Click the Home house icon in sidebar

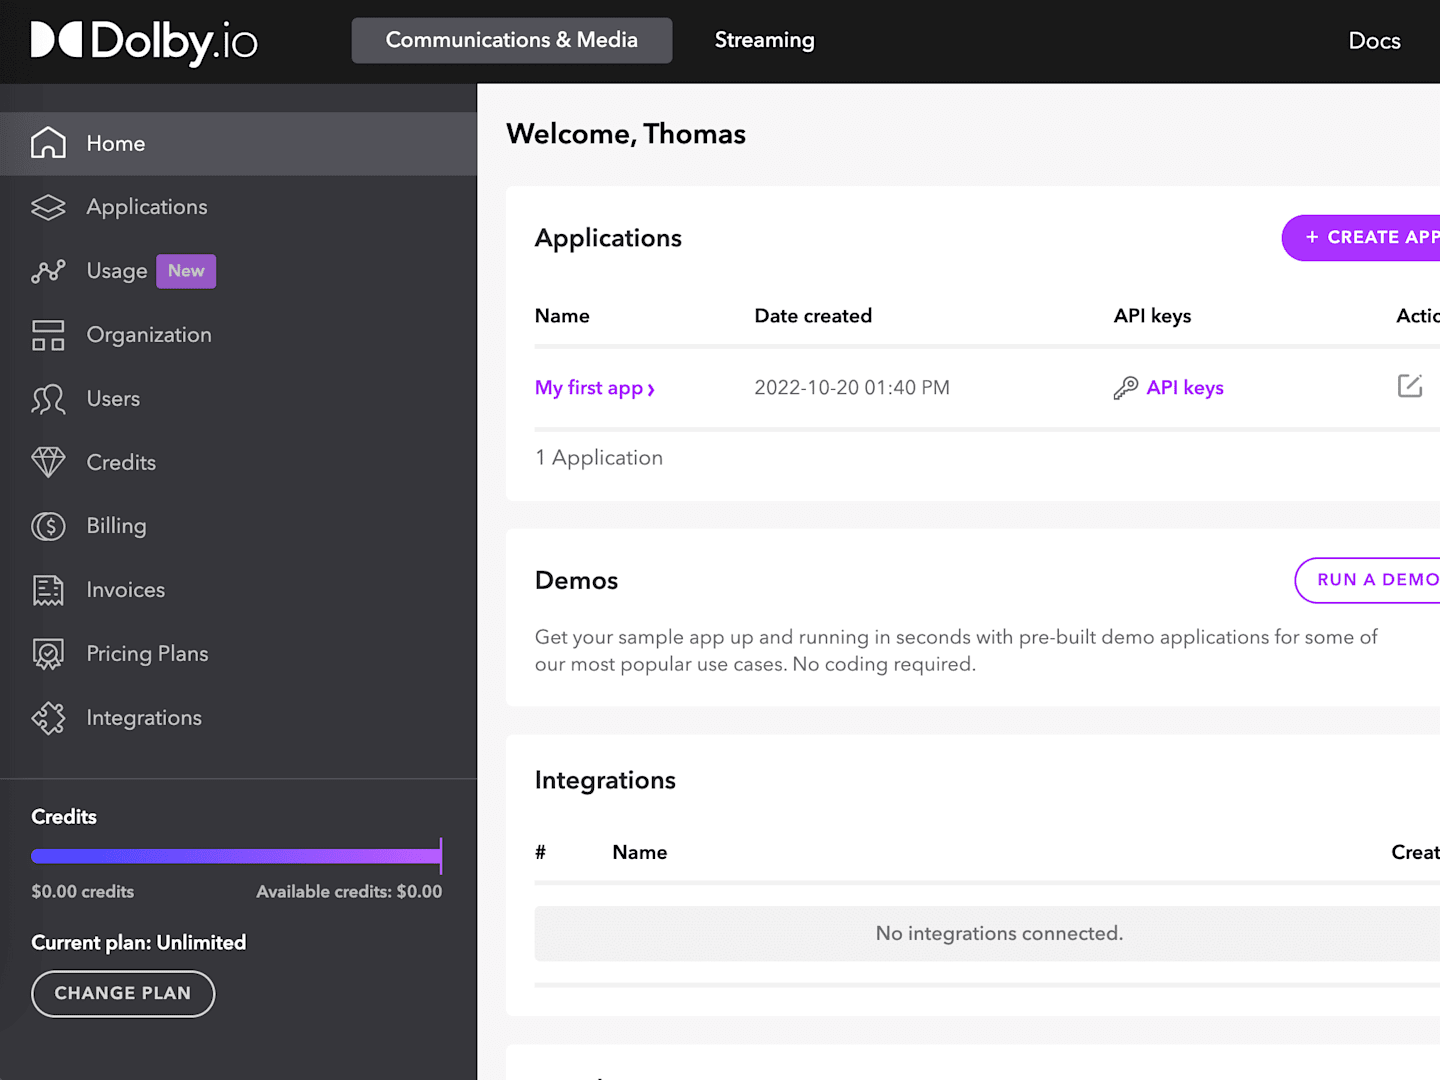point(48,143)
